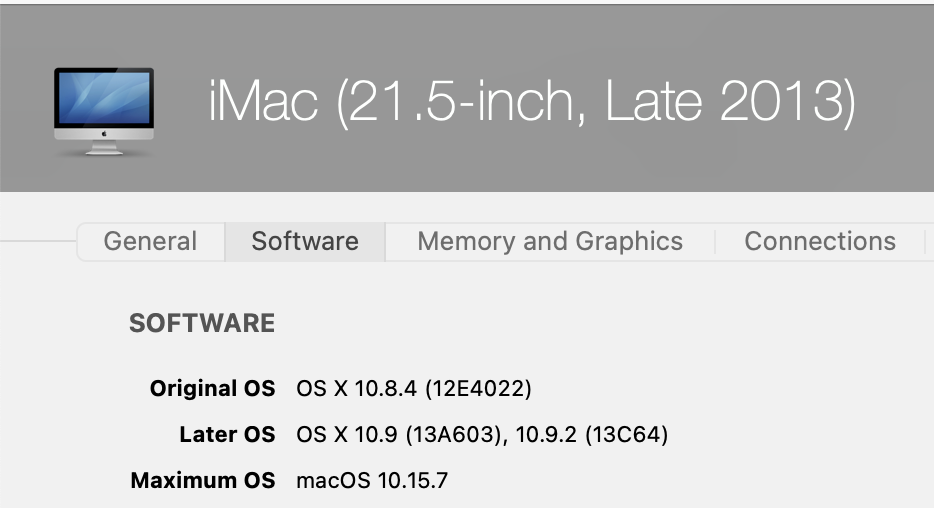Image resolution: width=934 pixels, height=508 pixels.
Task: Click the blue screen of the iMac image
Action: coord(104,98)
